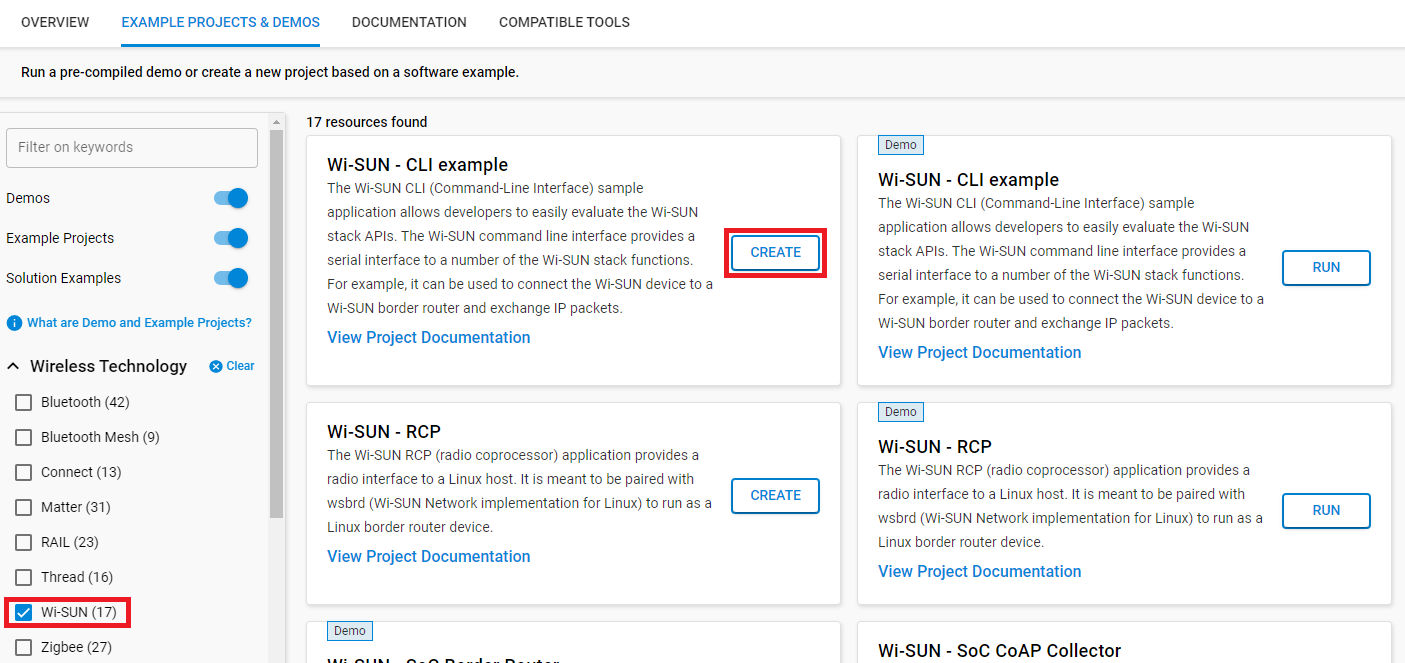Viewport: 1405px width, 663px height.
Task: Create the Wi-SUN RCP project
Action: point(775,495)
